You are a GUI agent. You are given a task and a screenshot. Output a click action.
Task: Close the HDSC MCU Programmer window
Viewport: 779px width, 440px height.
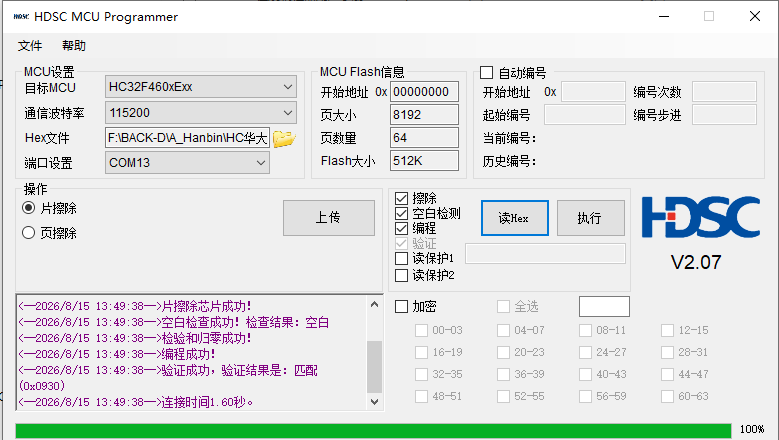point(755,16)
